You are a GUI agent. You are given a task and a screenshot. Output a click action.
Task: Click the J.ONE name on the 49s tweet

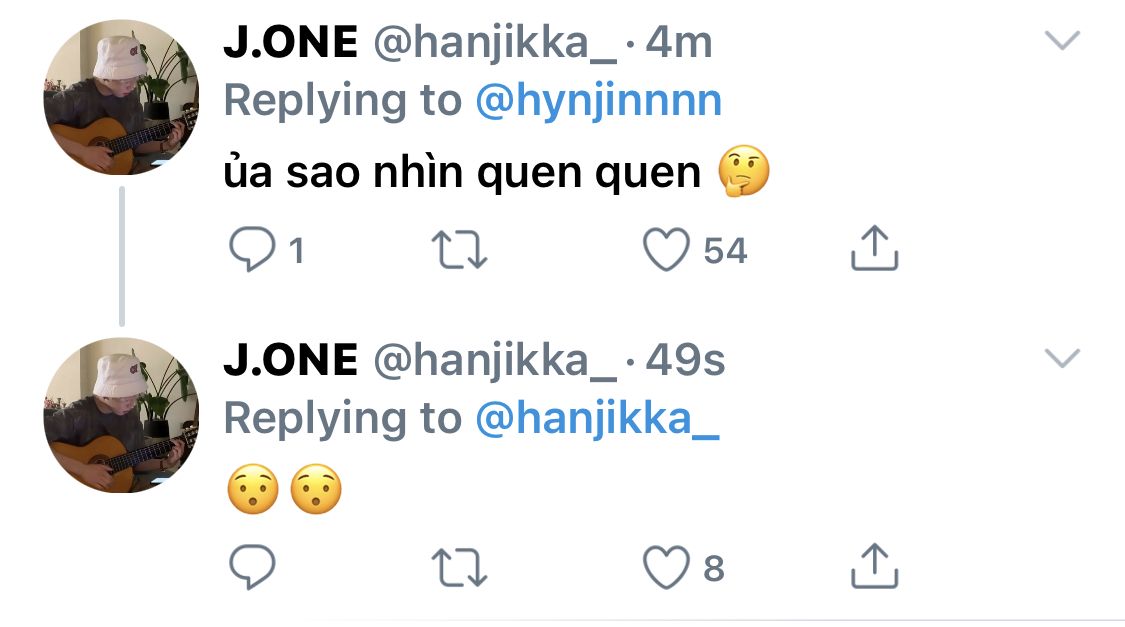coord(290,360)
